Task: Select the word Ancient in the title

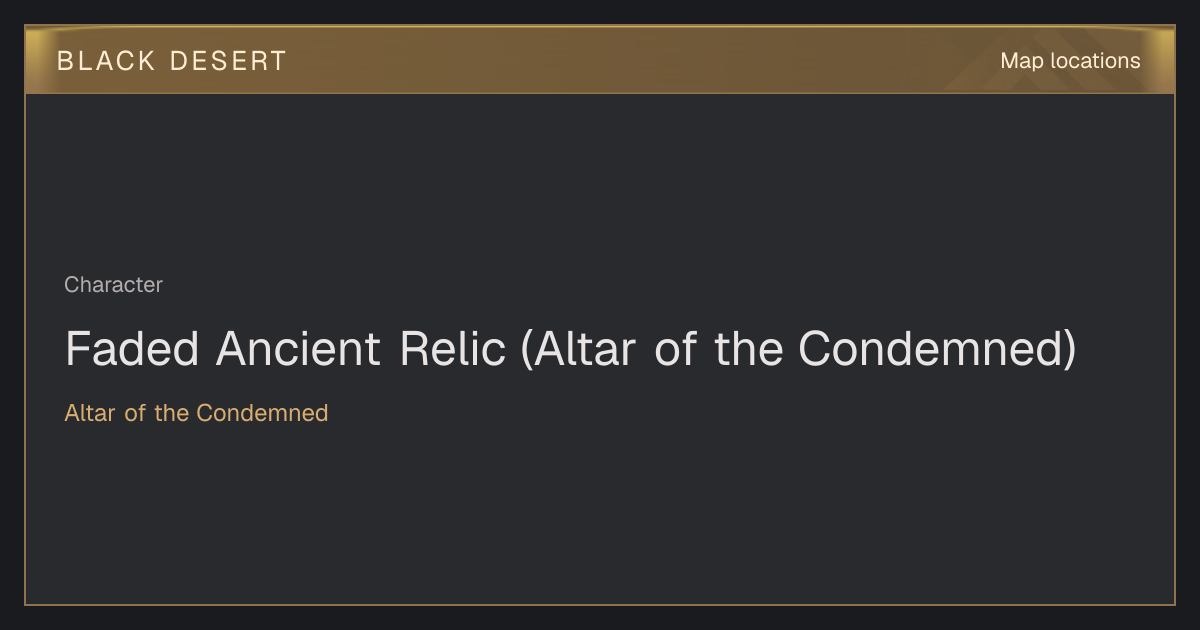Action: 299,349
